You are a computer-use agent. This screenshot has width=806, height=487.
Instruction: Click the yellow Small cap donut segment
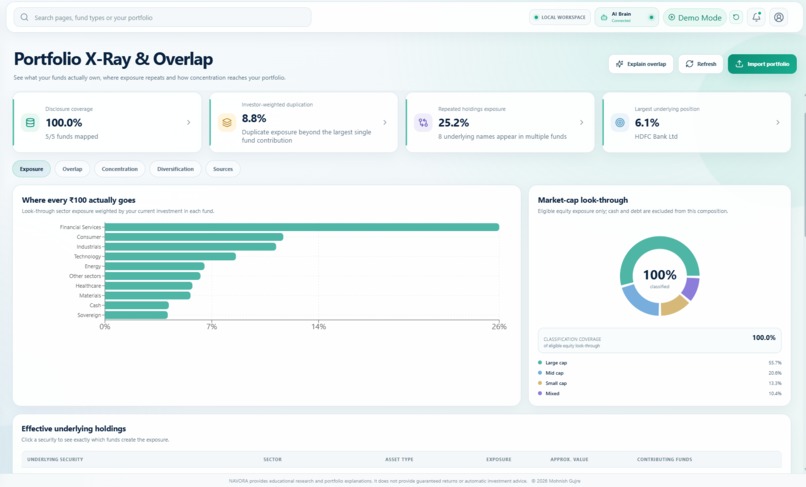[674, 306]
